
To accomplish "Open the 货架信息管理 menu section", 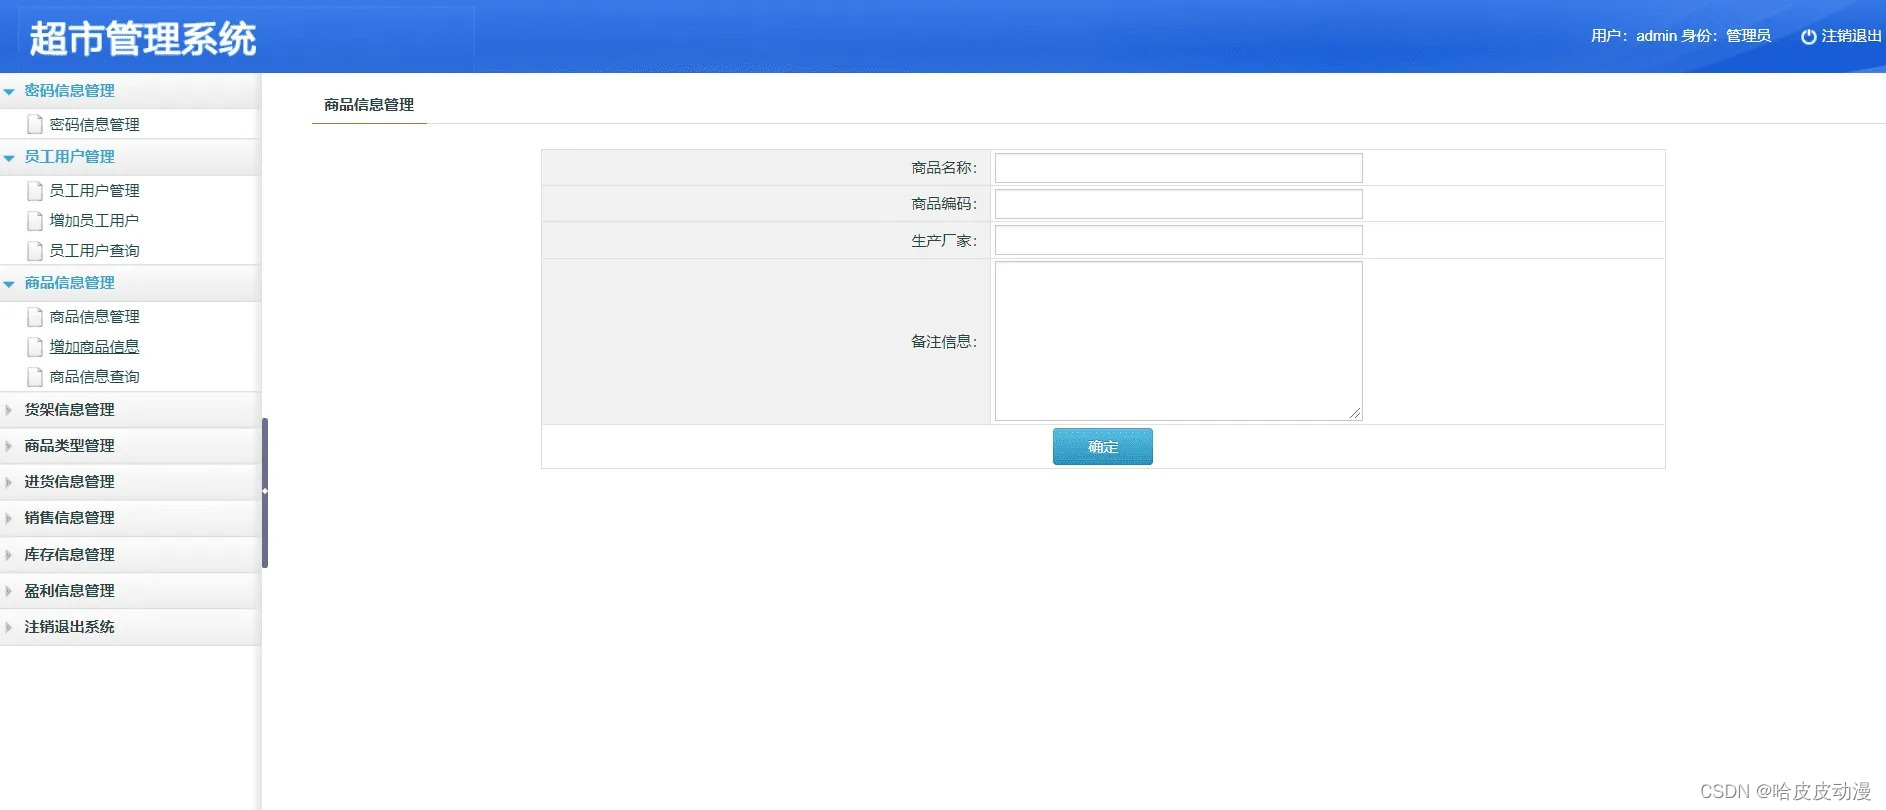I will tap(130, 410).
